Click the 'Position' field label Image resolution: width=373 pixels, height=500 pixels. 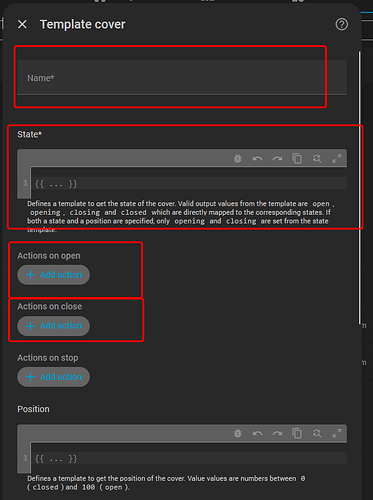33,409
